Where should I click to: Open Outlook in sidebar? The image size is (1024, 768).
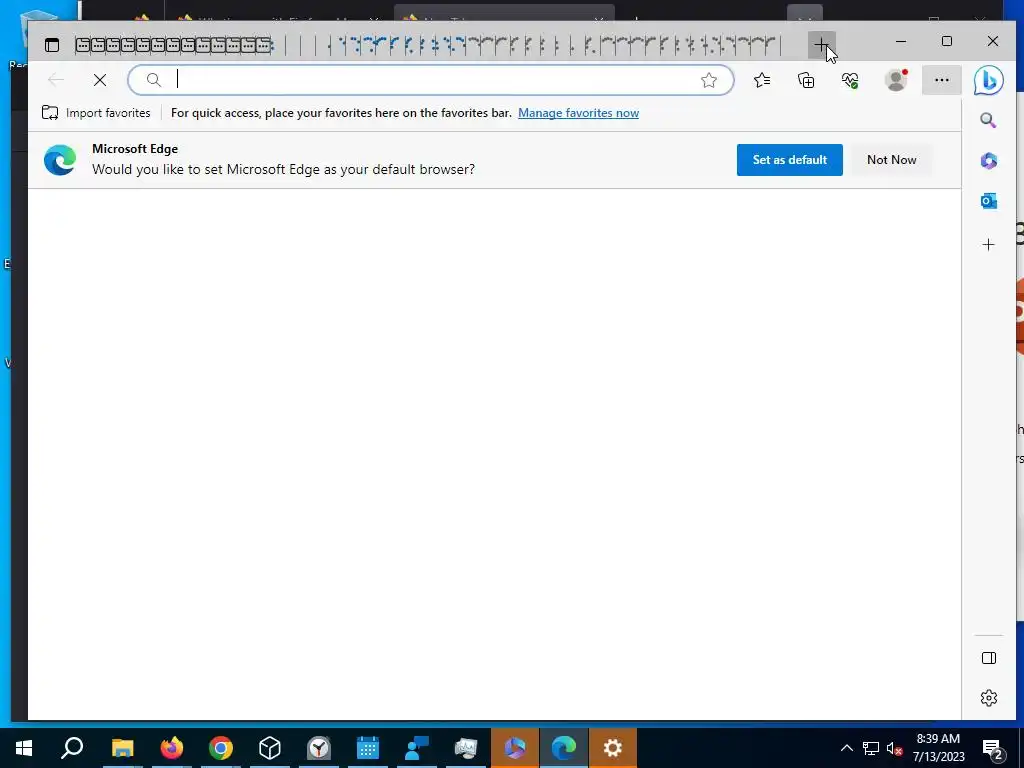click(988, 201)
